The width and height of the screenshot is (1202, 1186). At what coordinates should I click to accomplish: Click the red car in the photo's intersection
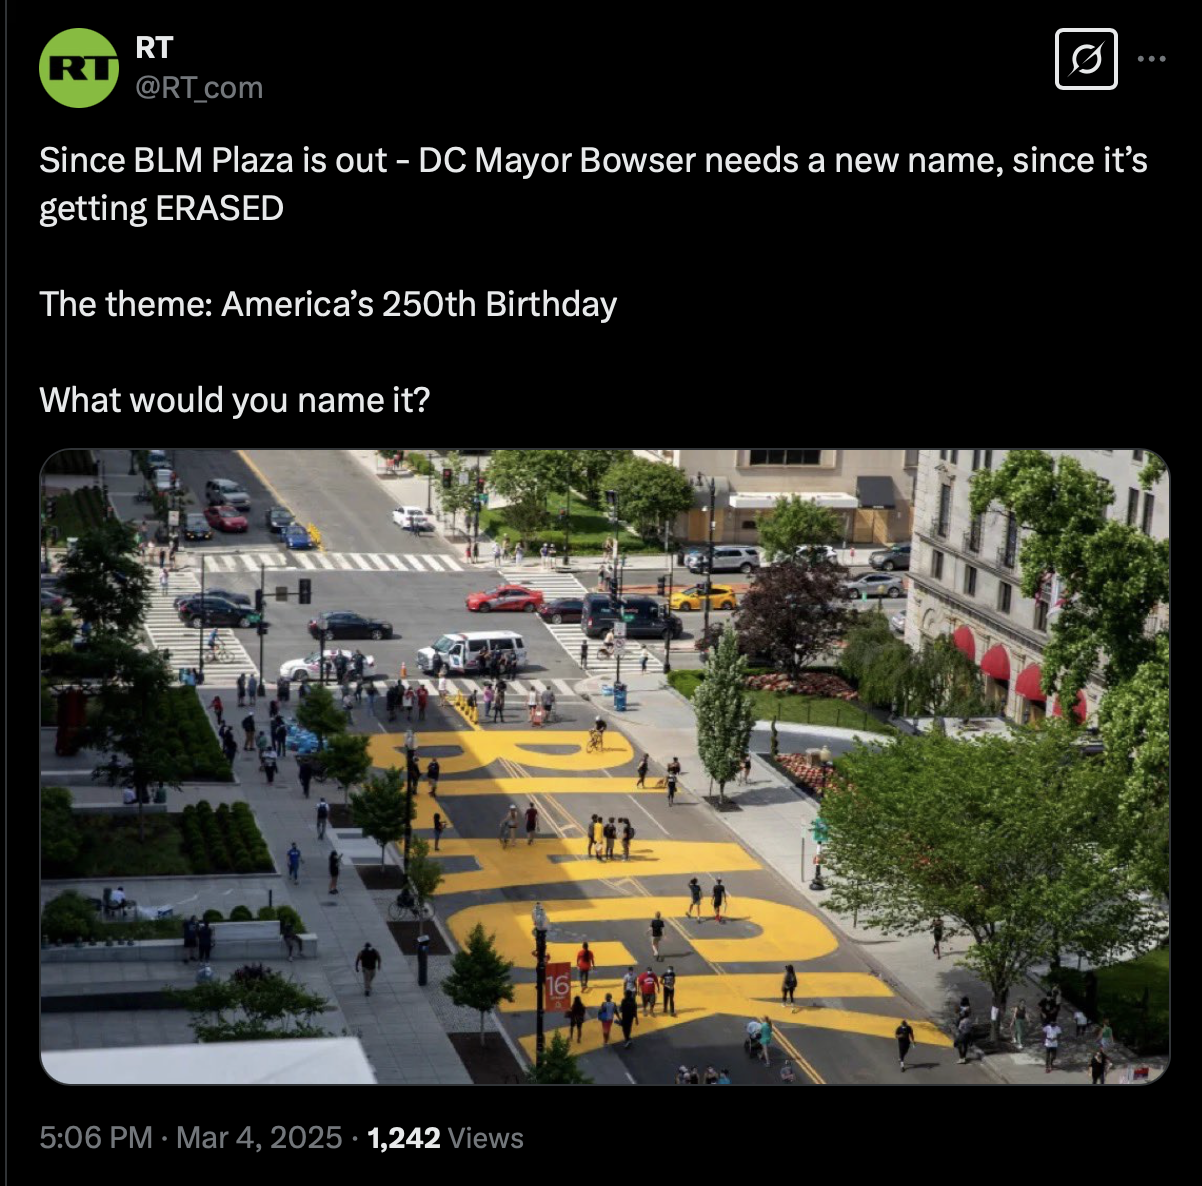click(x=505, y=598)
